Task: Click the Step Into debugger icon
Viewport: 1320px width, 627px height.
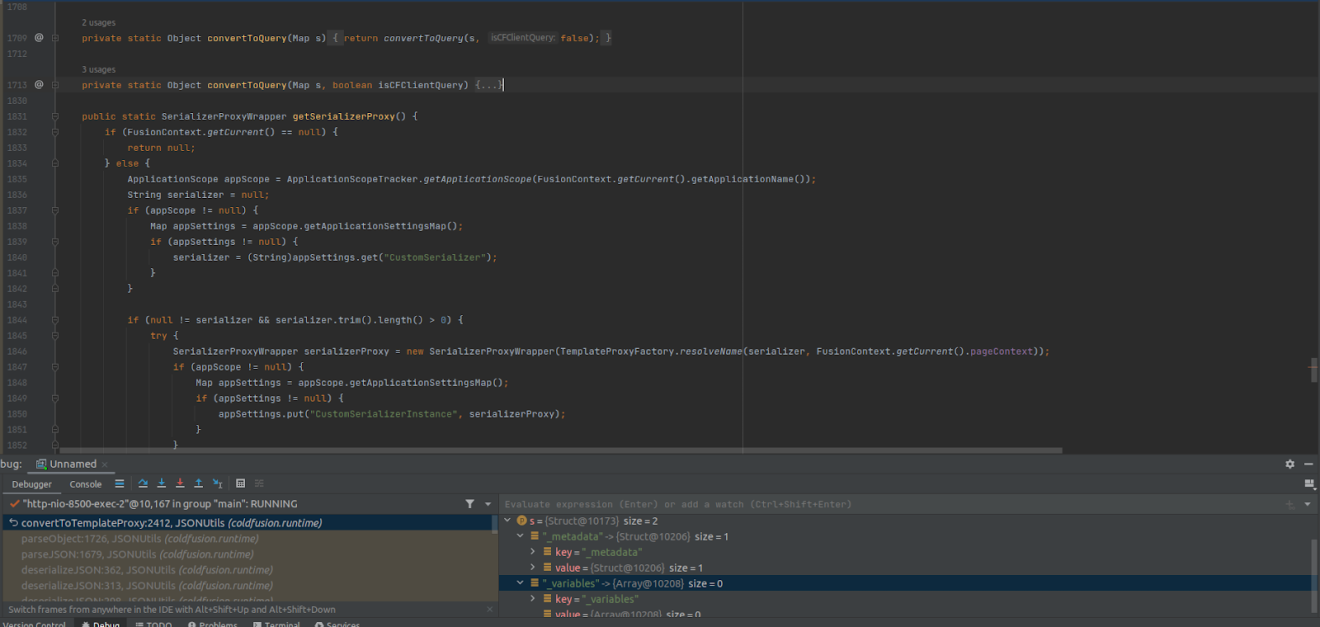Action: [162, 483]
